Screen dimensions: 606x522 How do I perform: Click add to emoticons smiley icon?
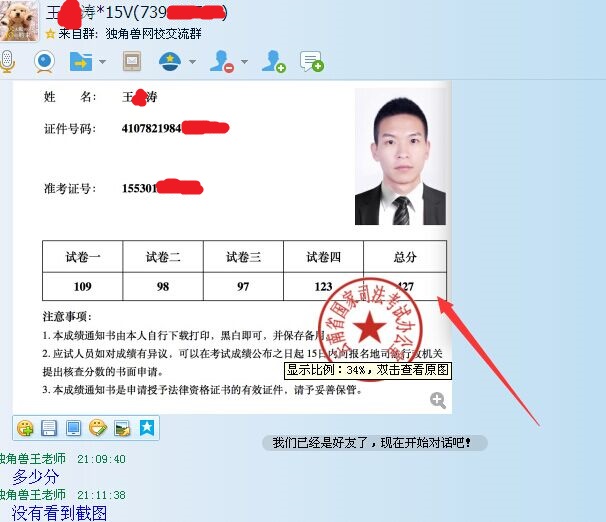pos(27,428)
